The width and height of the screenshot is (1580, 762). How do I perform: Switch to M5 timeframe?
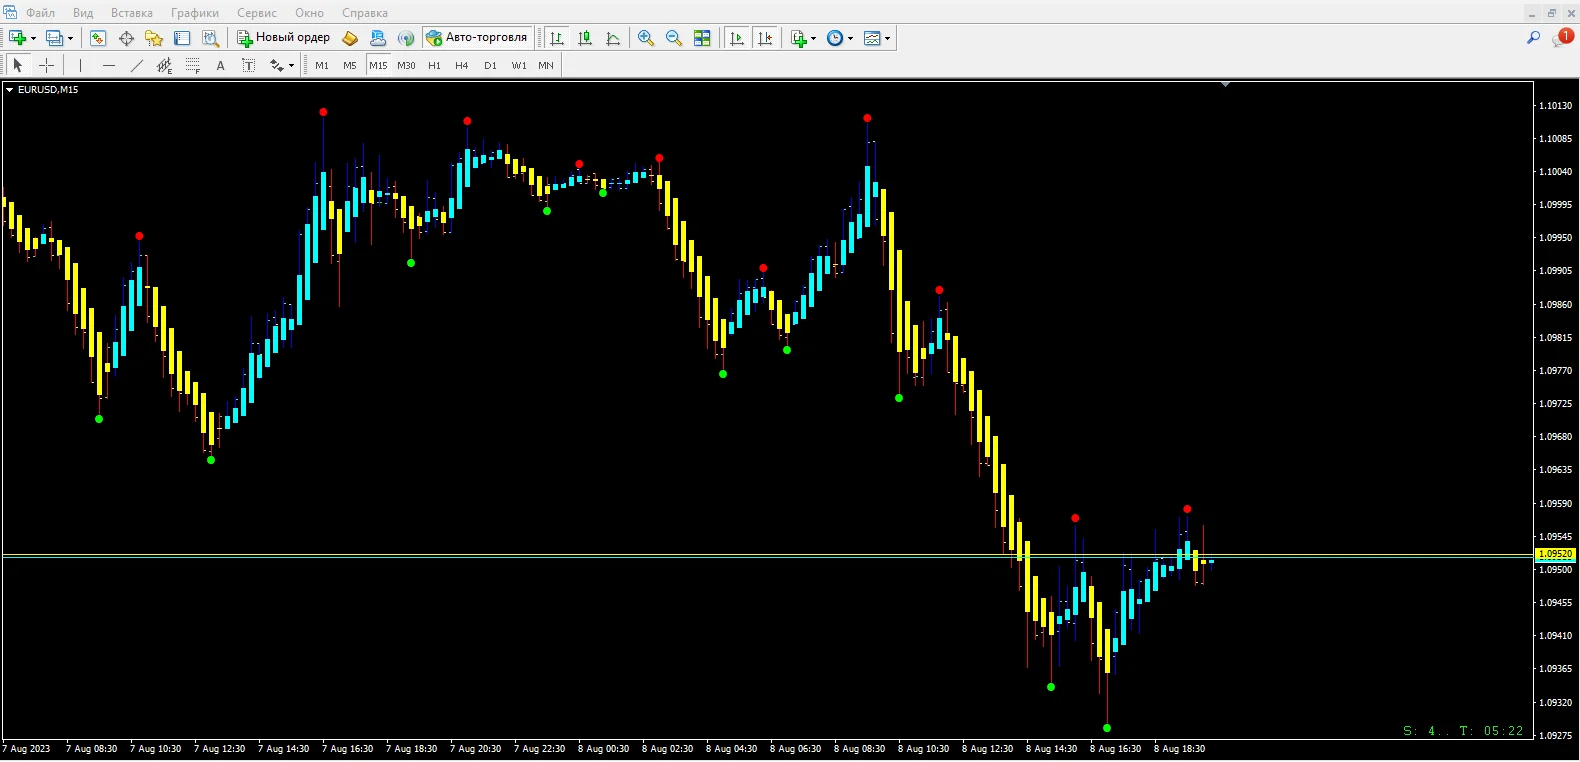tap(350, 65)
